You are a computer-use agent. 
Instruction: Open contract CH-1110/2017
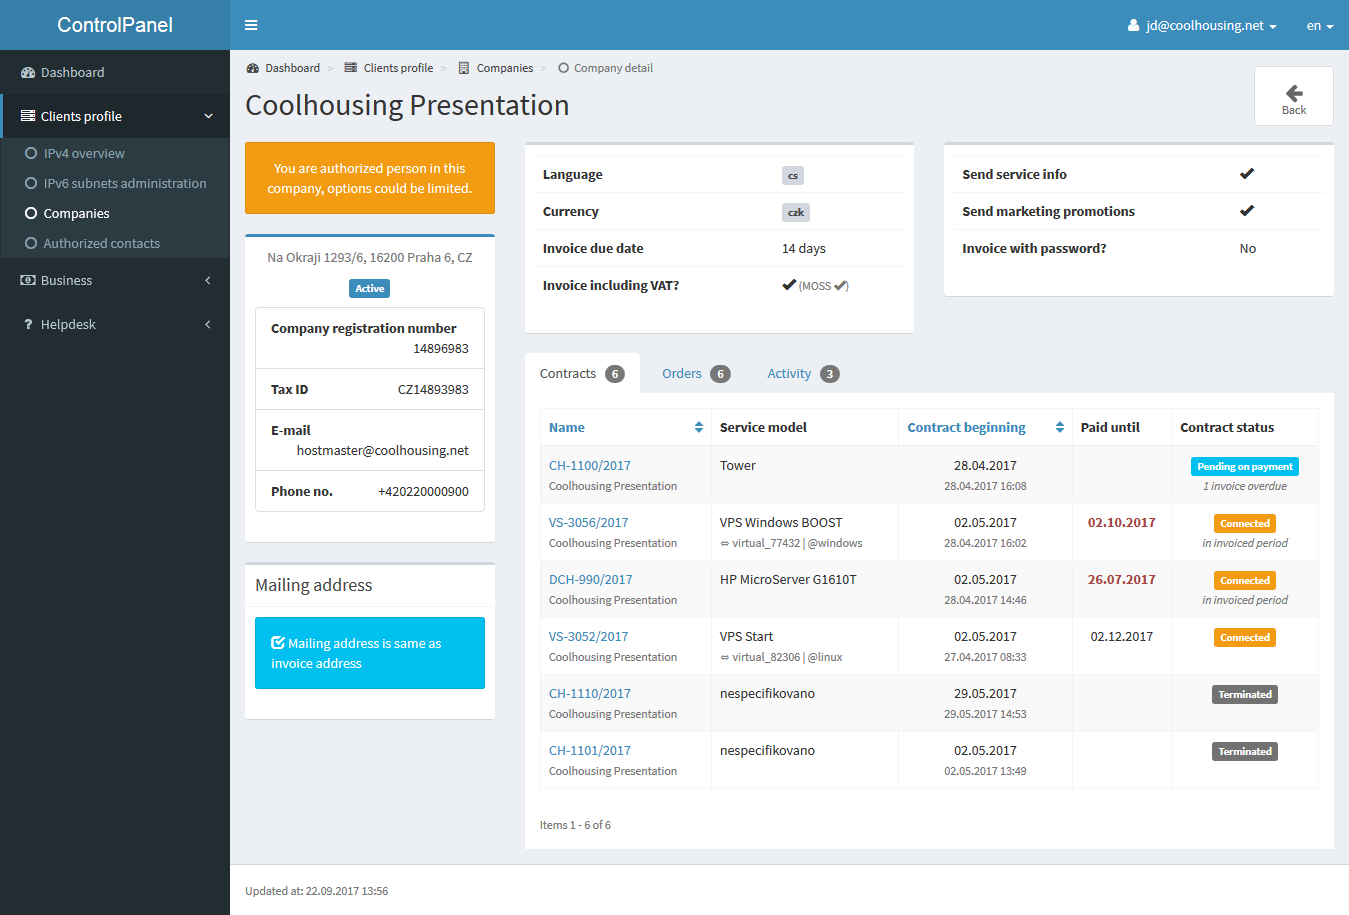pos(590,694)
